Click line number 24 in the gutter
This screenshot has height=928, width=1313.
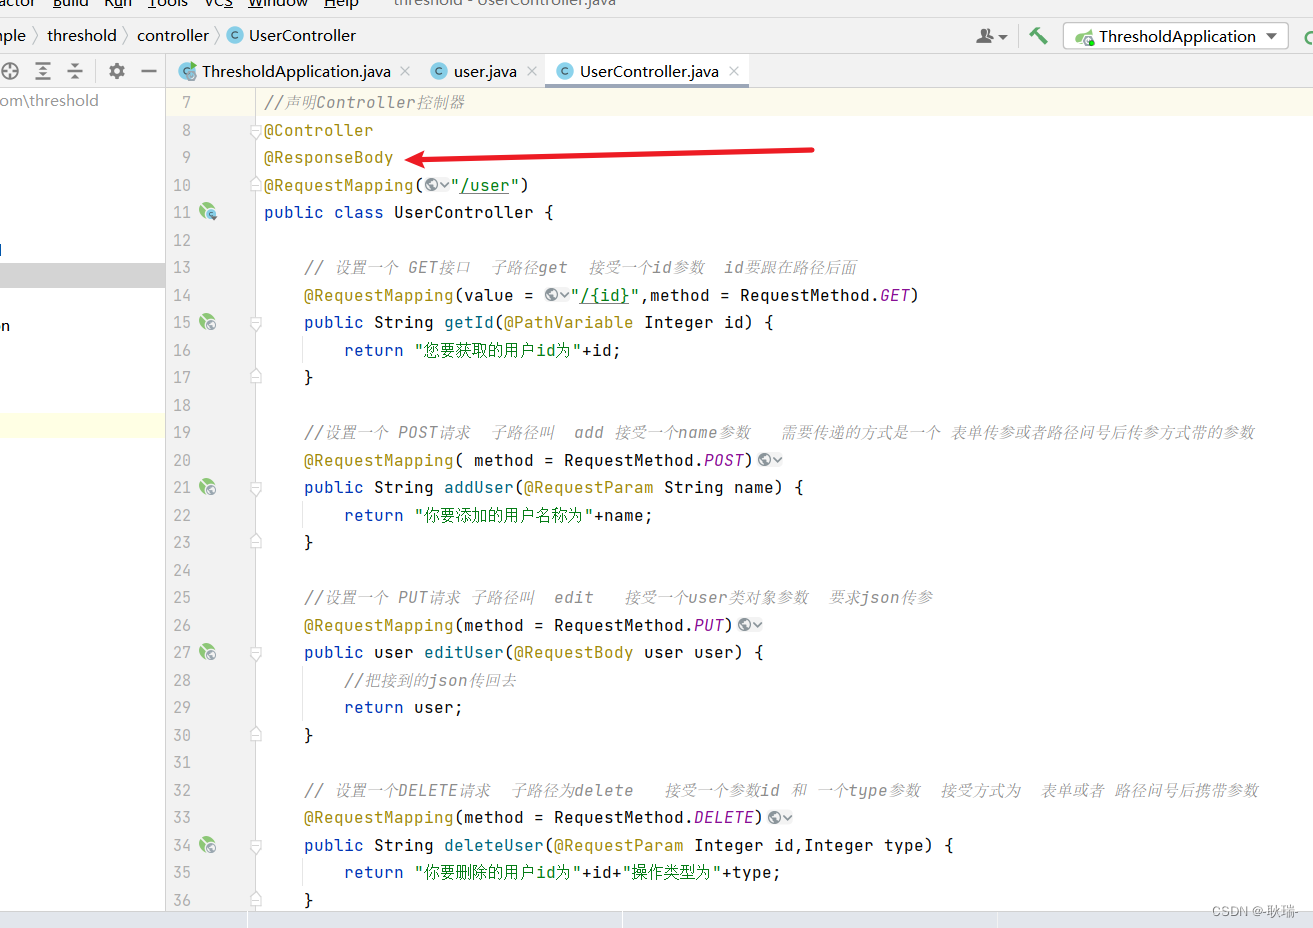[x=181, y=570]
